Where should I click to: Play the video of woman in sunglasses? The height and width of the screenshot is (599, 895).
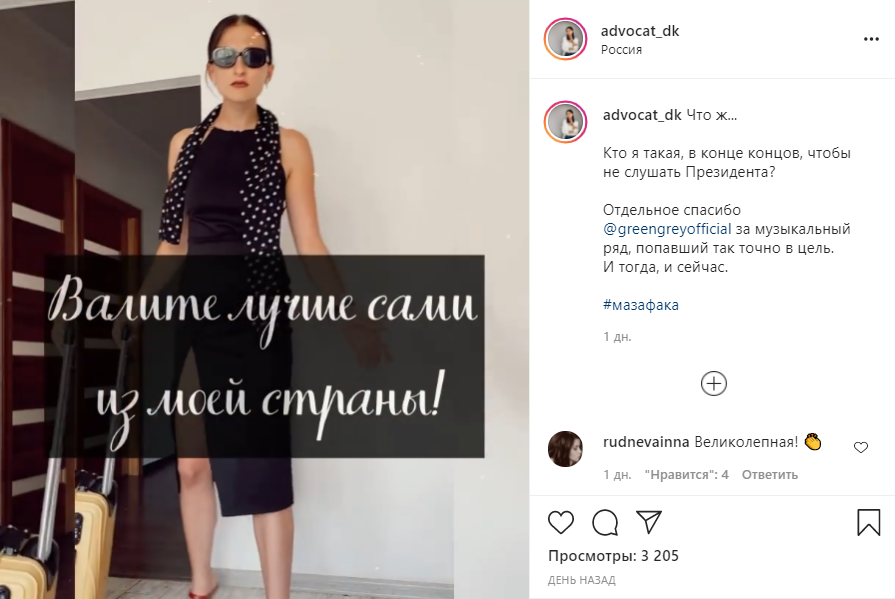(x=264, y=299)
